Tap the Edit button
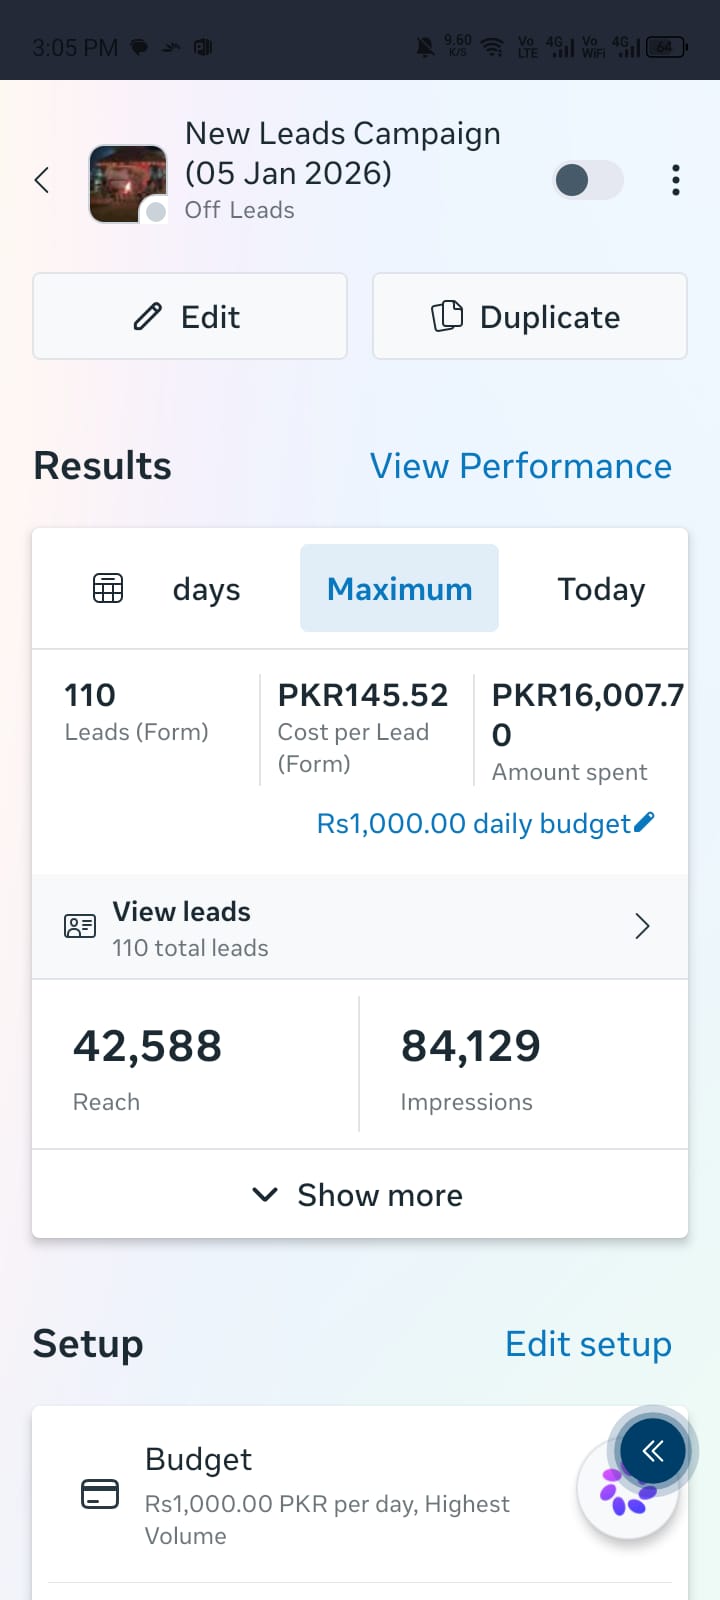 pyautogui.click(x=190, y=316)
